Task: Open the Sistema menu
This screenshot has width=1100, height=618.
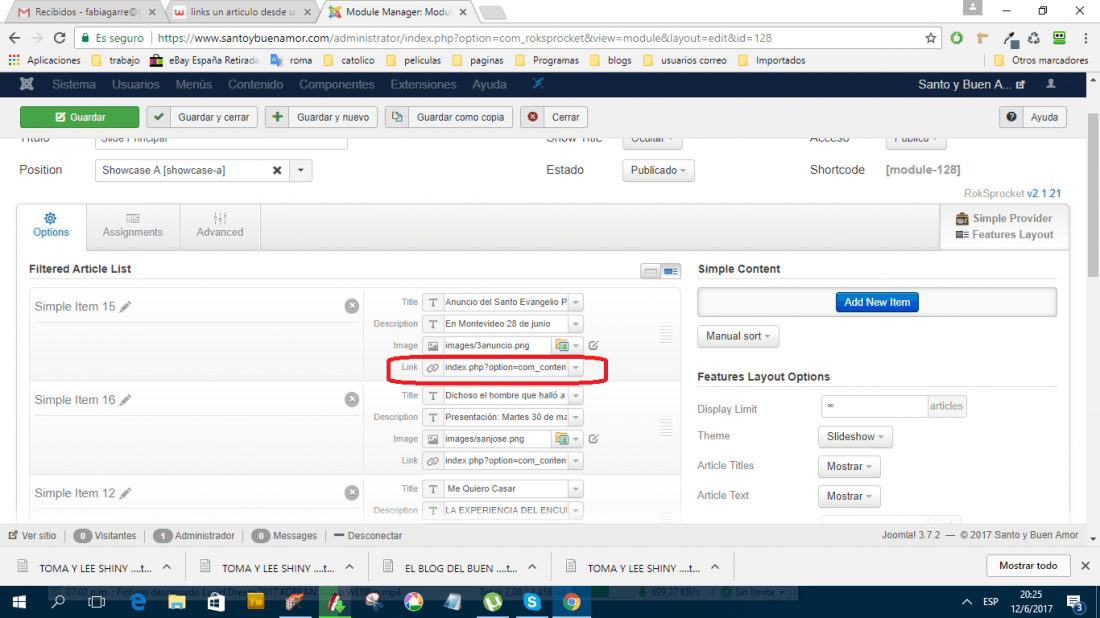Action: point(74,84)
